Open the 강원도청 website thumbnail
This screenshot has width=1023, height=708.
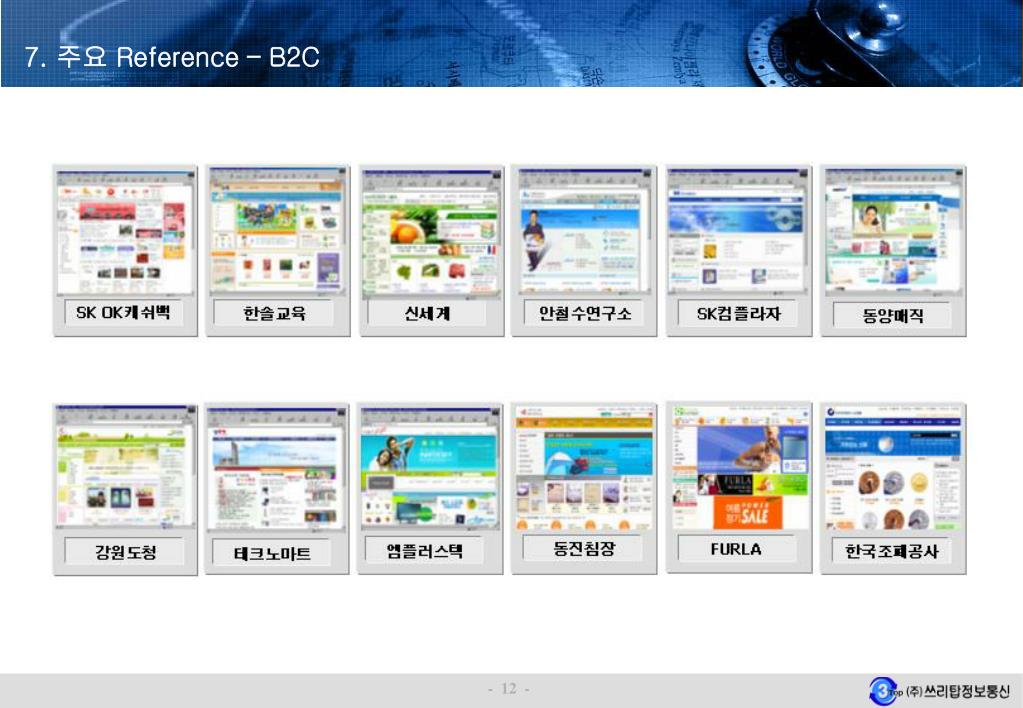point(125,467)
